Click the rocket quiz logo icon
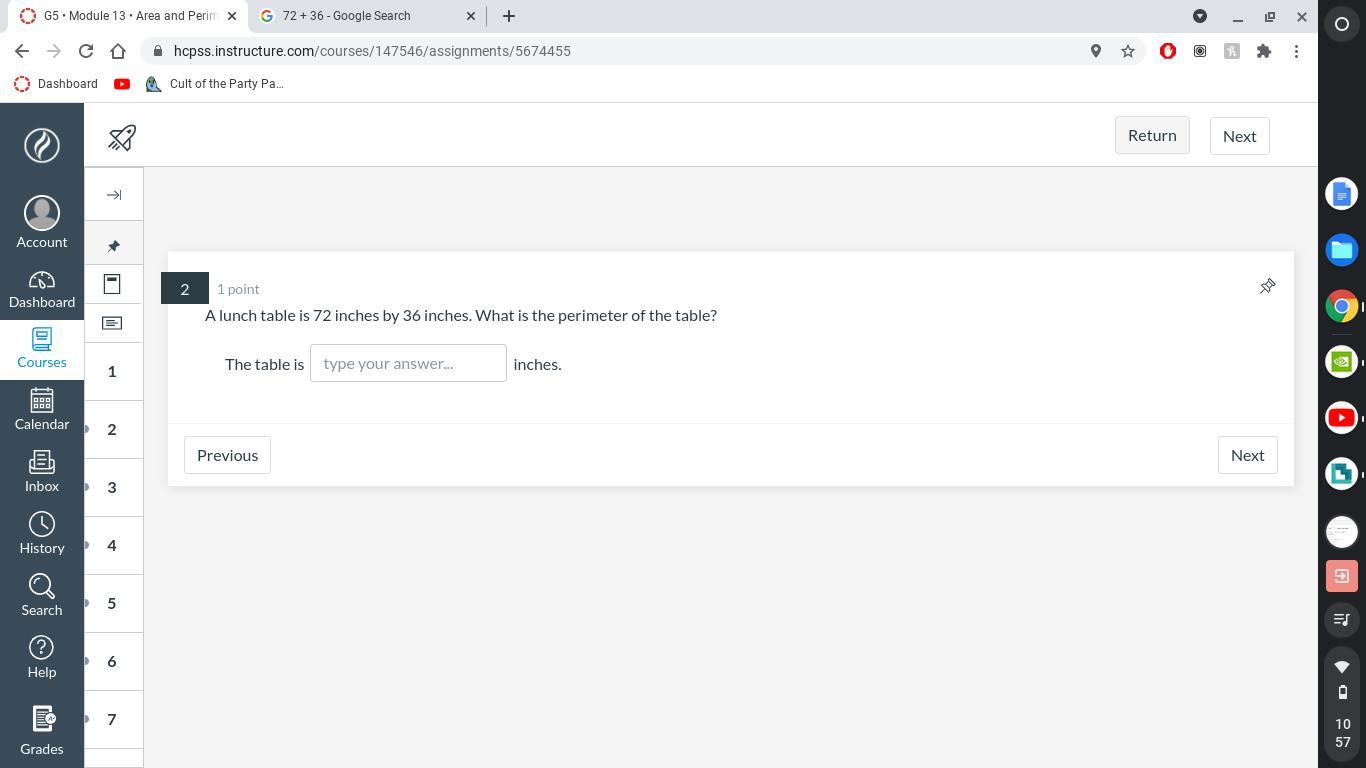Image resolution: width=1366 pixels, height=768 pixels. (x=122, y=137)
